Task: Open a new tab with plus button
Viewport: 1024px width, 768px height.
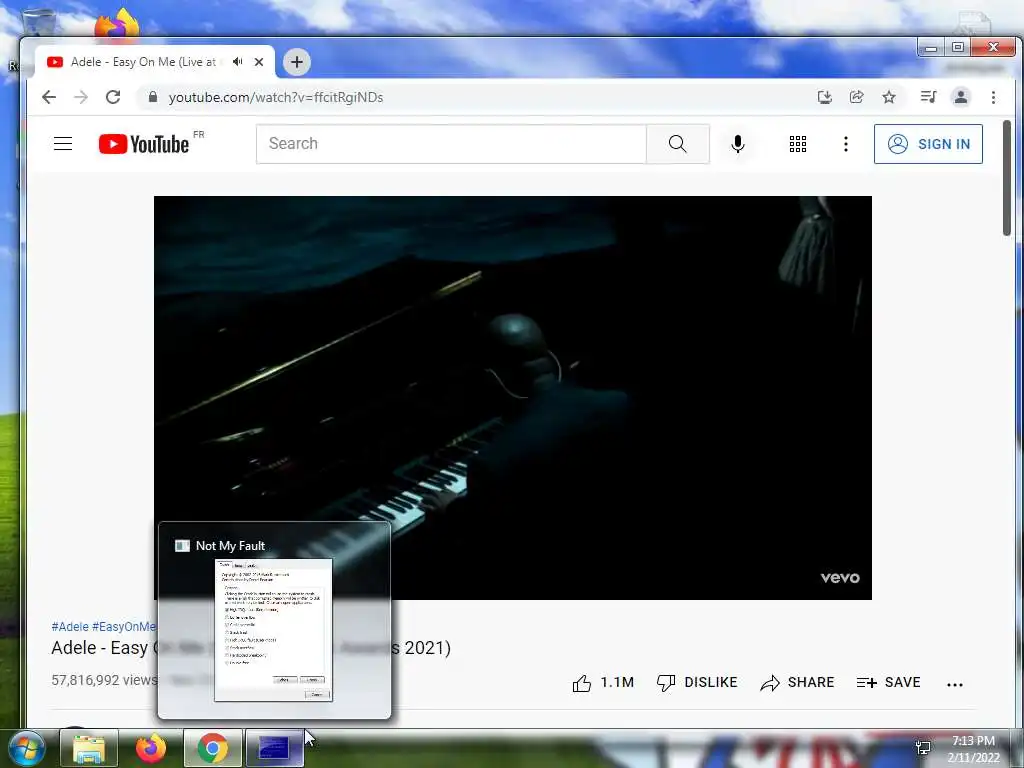Action: (x=296, y=62)
